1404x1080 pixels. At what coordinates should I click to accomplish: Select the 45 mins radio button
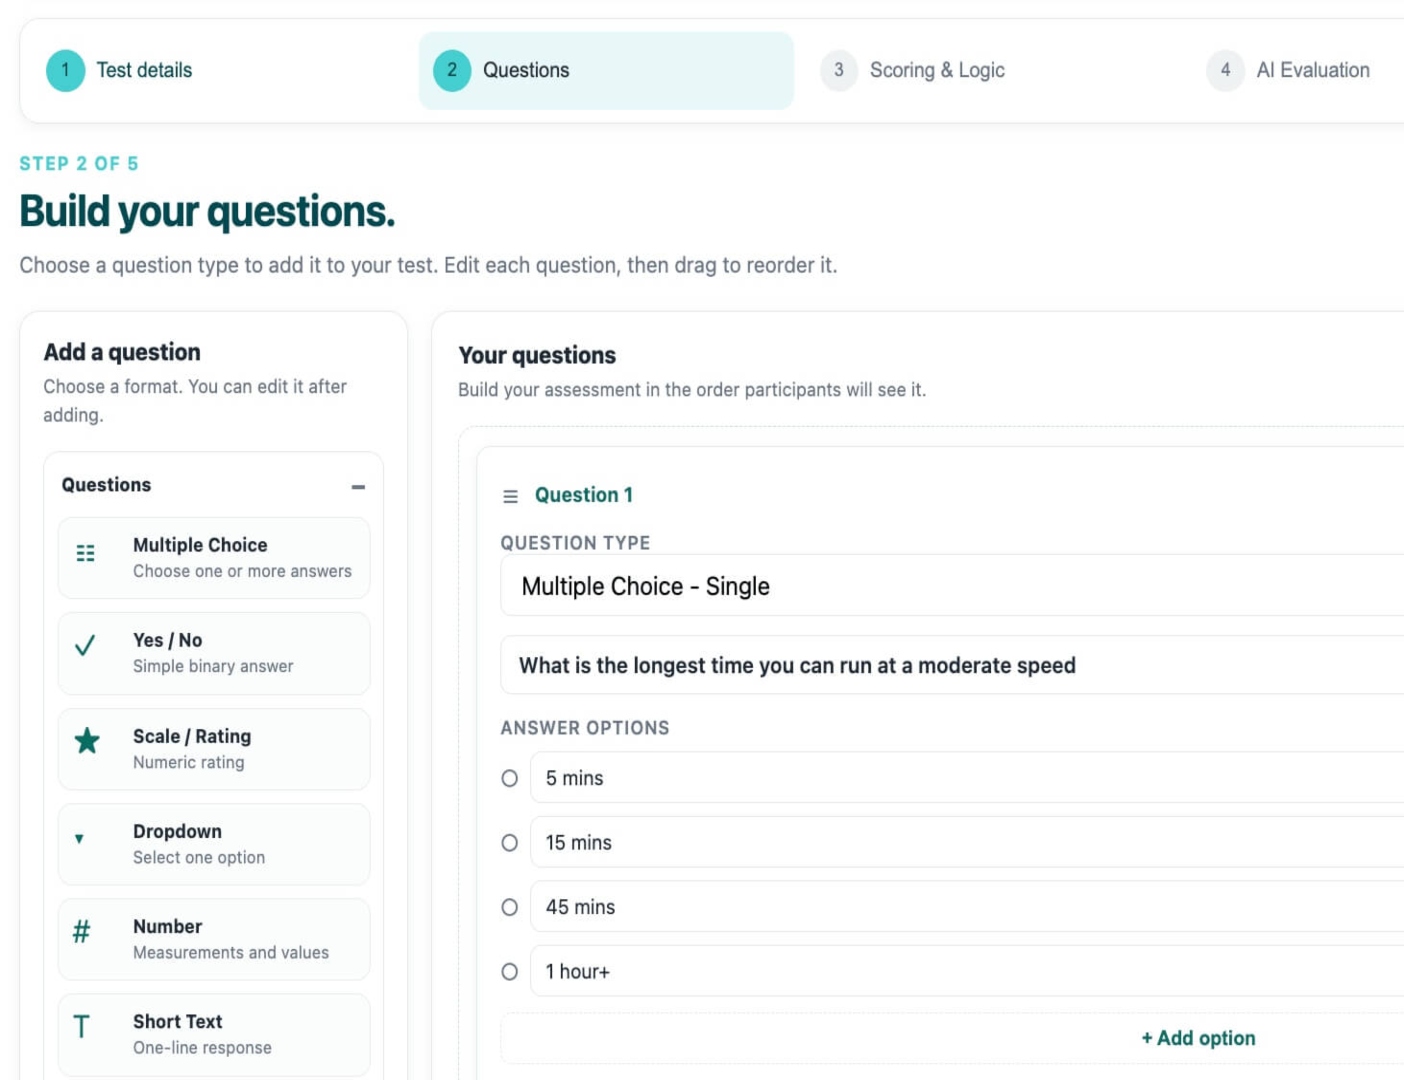tap(510, 907)
